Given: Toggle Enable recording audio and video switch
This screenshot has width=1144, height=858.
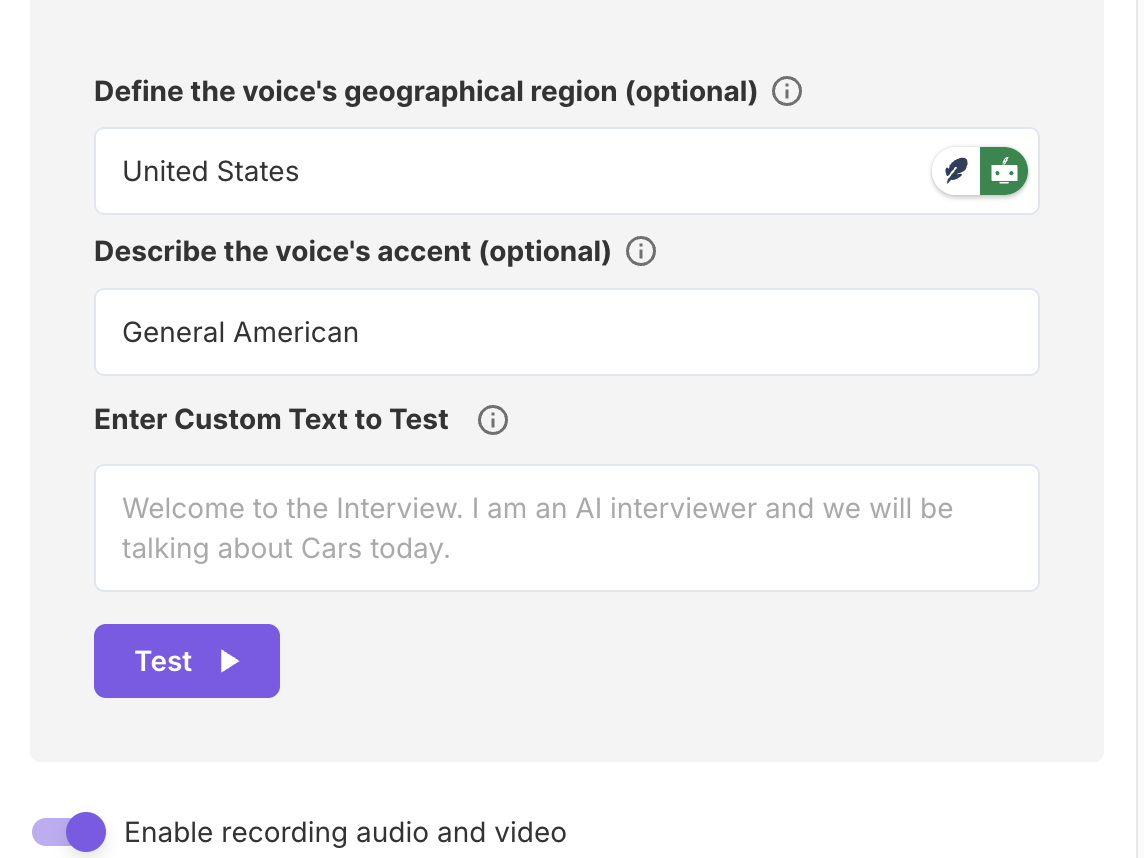Looking at the screenshot, I should click(x=68, y=832).
